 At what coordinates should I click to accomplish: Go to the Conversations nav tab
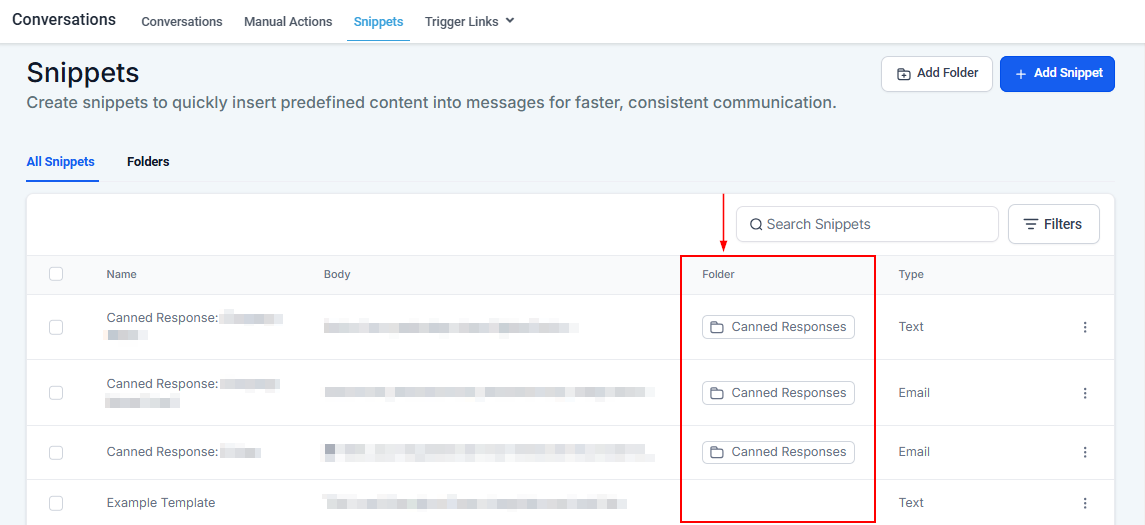(182, 21)
